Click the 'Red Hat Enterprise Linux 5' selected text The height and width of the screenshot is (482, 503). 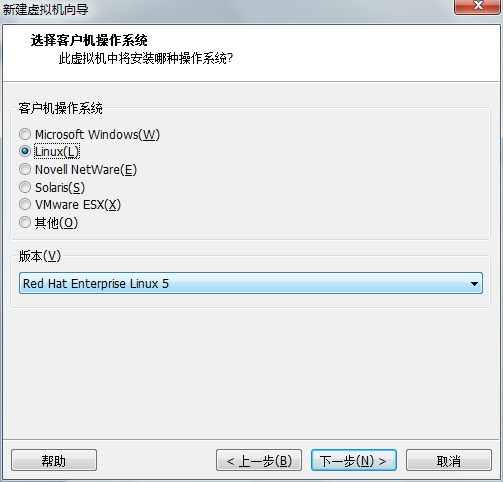(x=96, y=284)
